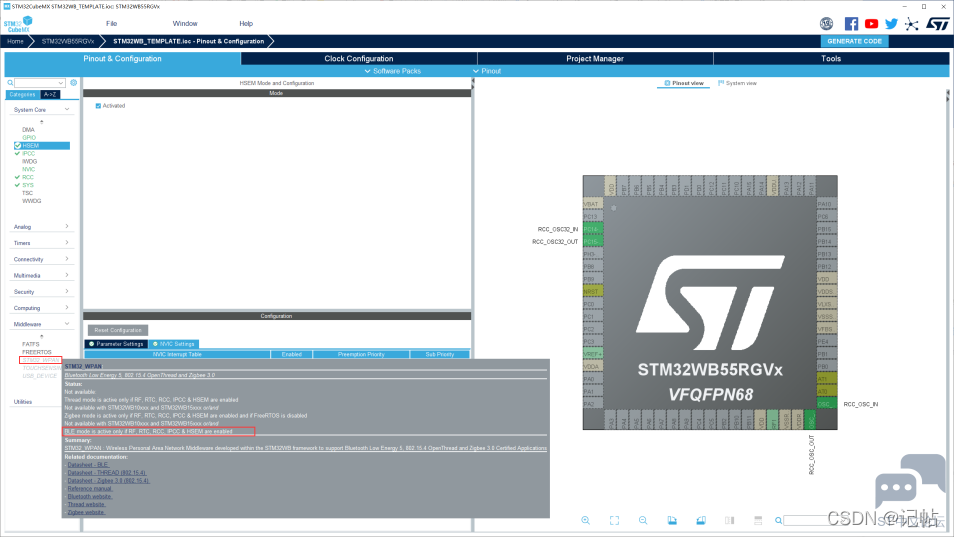Open the Window menu
The image size is (954, 537).
(185, 24)
